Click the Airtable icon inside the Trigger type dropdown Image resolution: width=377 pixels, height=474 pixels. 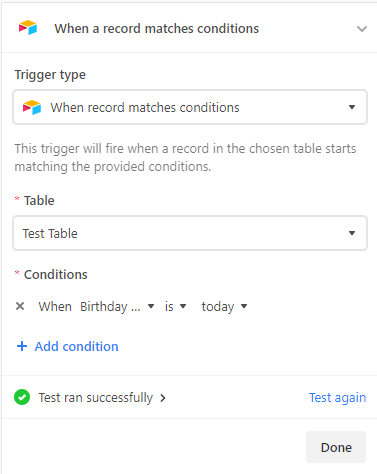[x=32, y=107]
